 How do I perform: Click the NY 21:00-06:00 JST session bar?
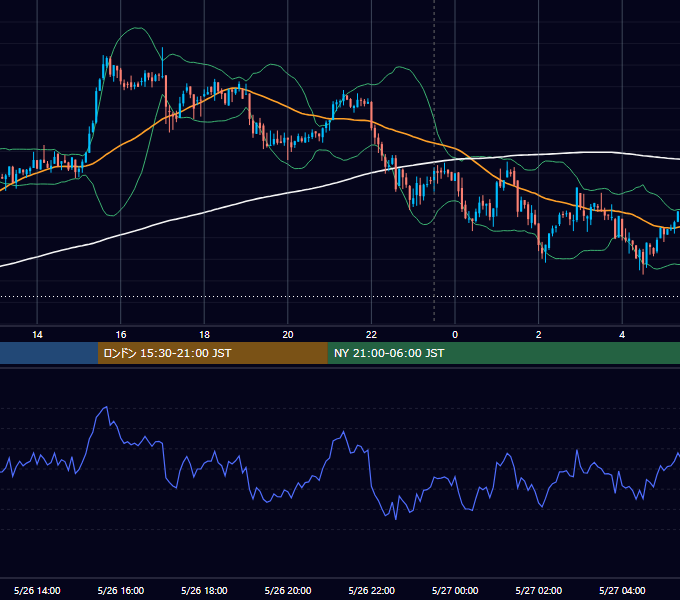[503, 353]
